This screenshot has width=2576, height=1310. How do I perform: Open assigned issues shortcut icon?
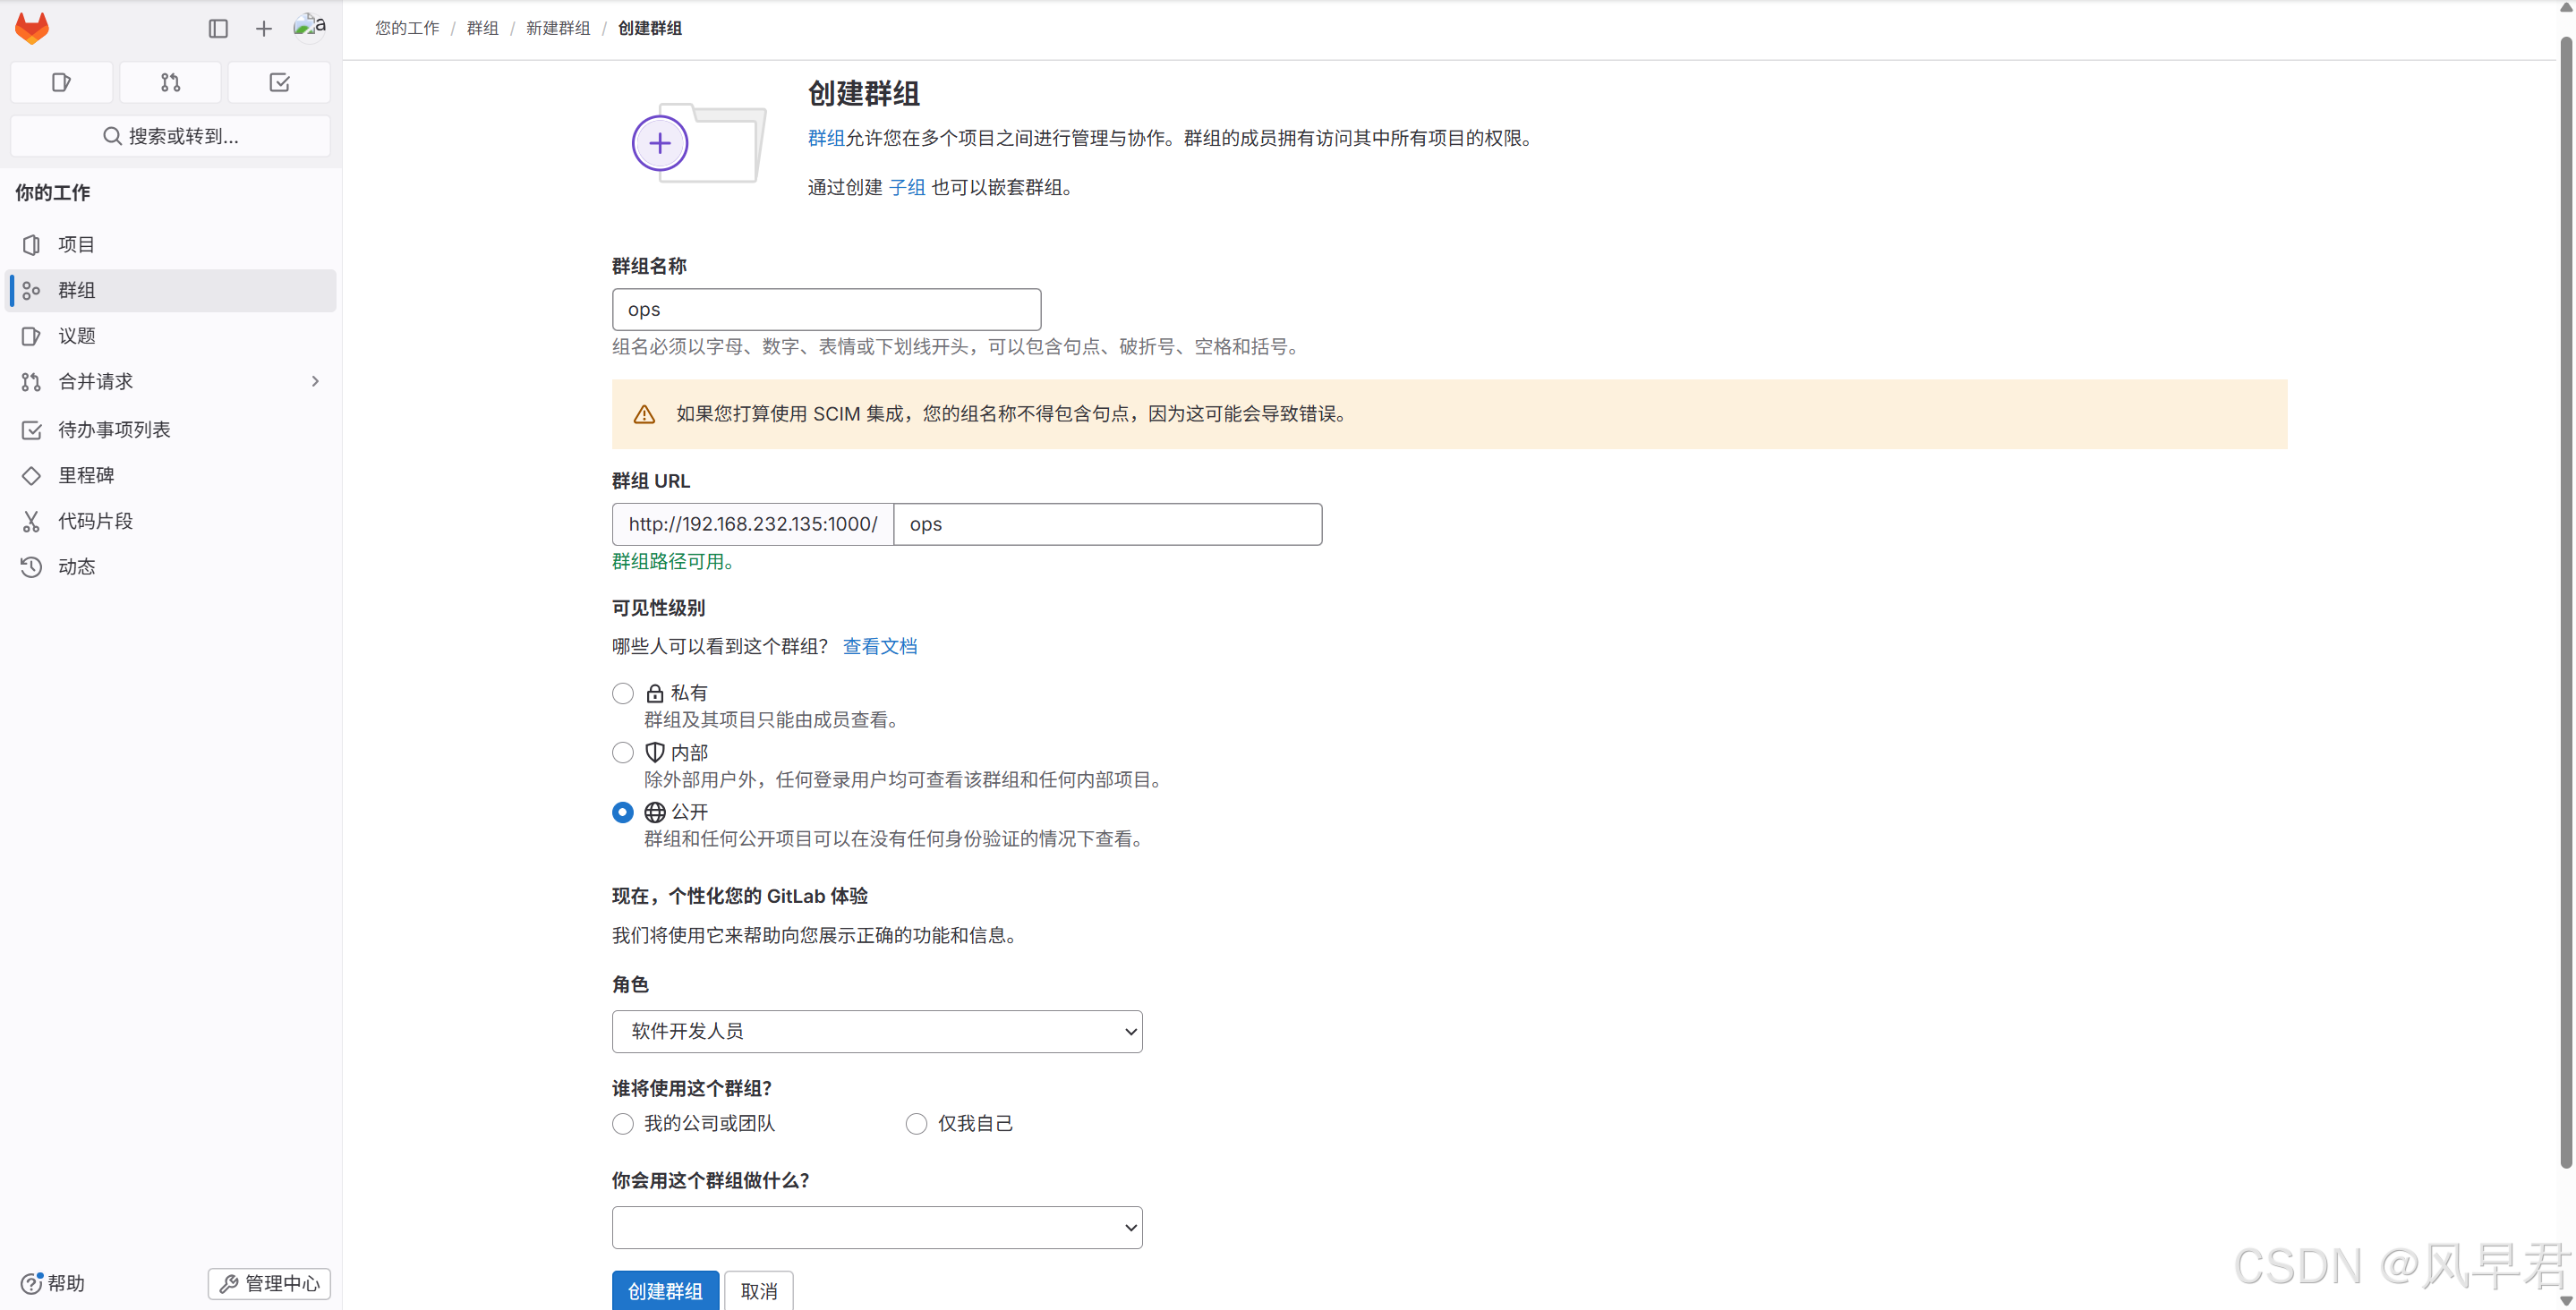61,82
